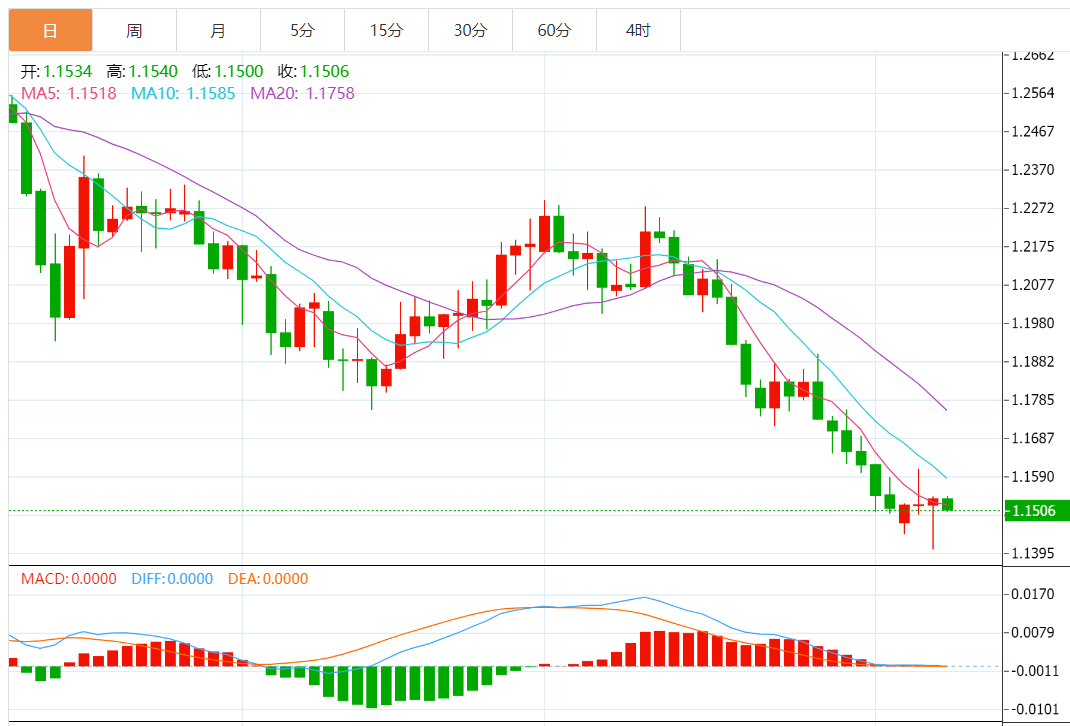Click the DIFF:0.0000 label

tap(173, 579)
